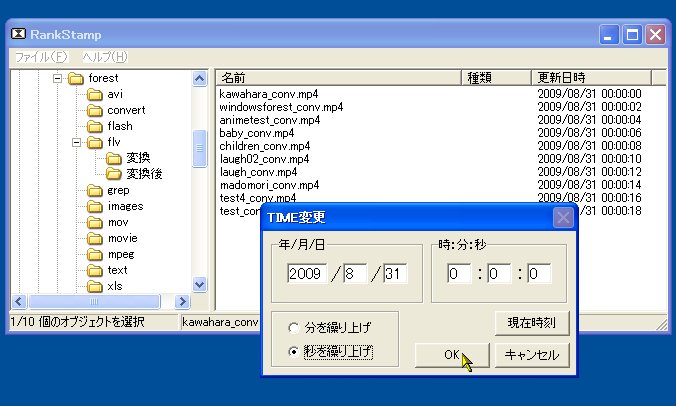This screenshot has height=406, width=676.
Task: Click tree vertical scrollbar thumb
Action: [199, 148]
